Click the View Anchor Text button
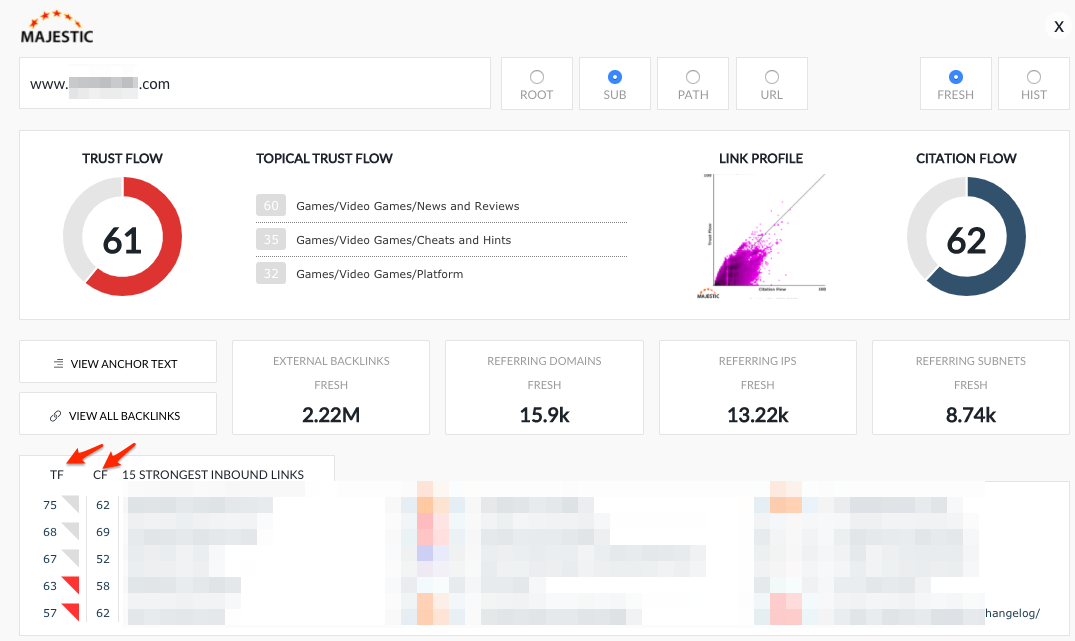The width and height of the screenshot is (1075, 641). tap(118, 364)
